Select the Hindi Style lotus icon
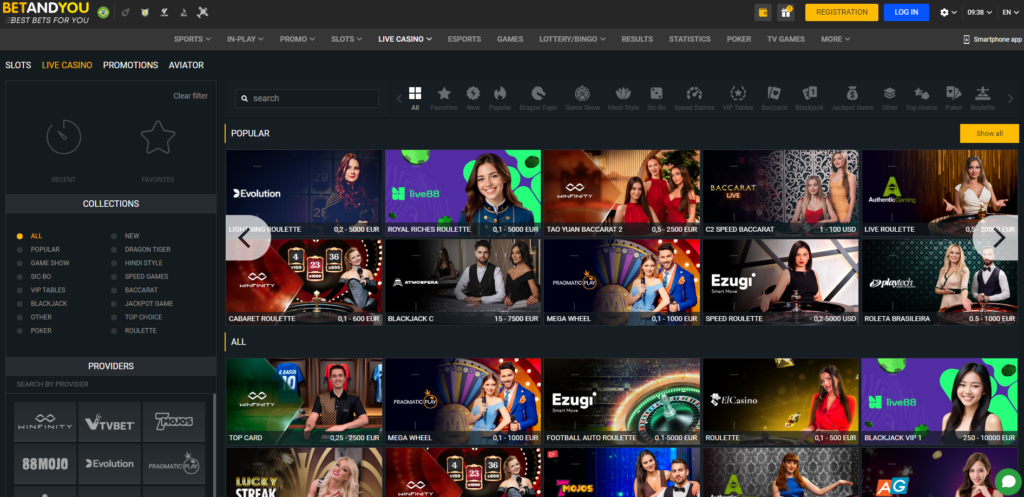The image size is (1024, 497). [623, 93]
